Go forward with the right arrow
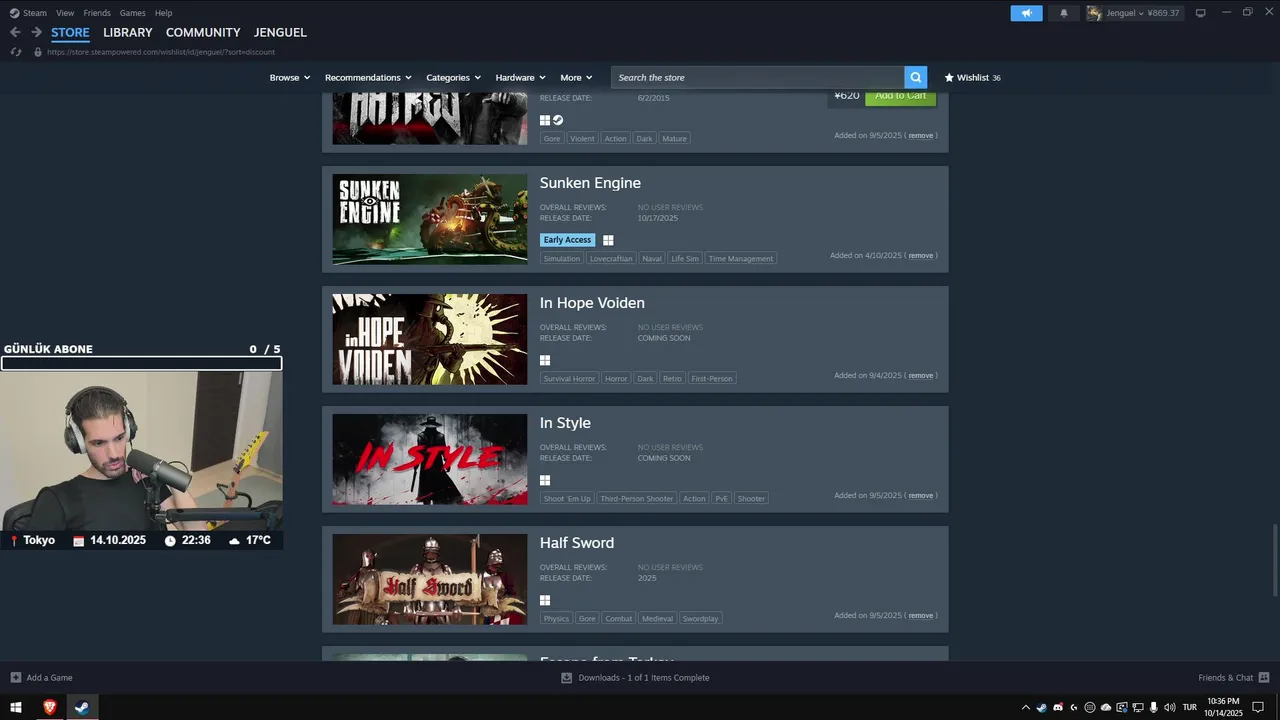1280x720 pixels. 36,32
